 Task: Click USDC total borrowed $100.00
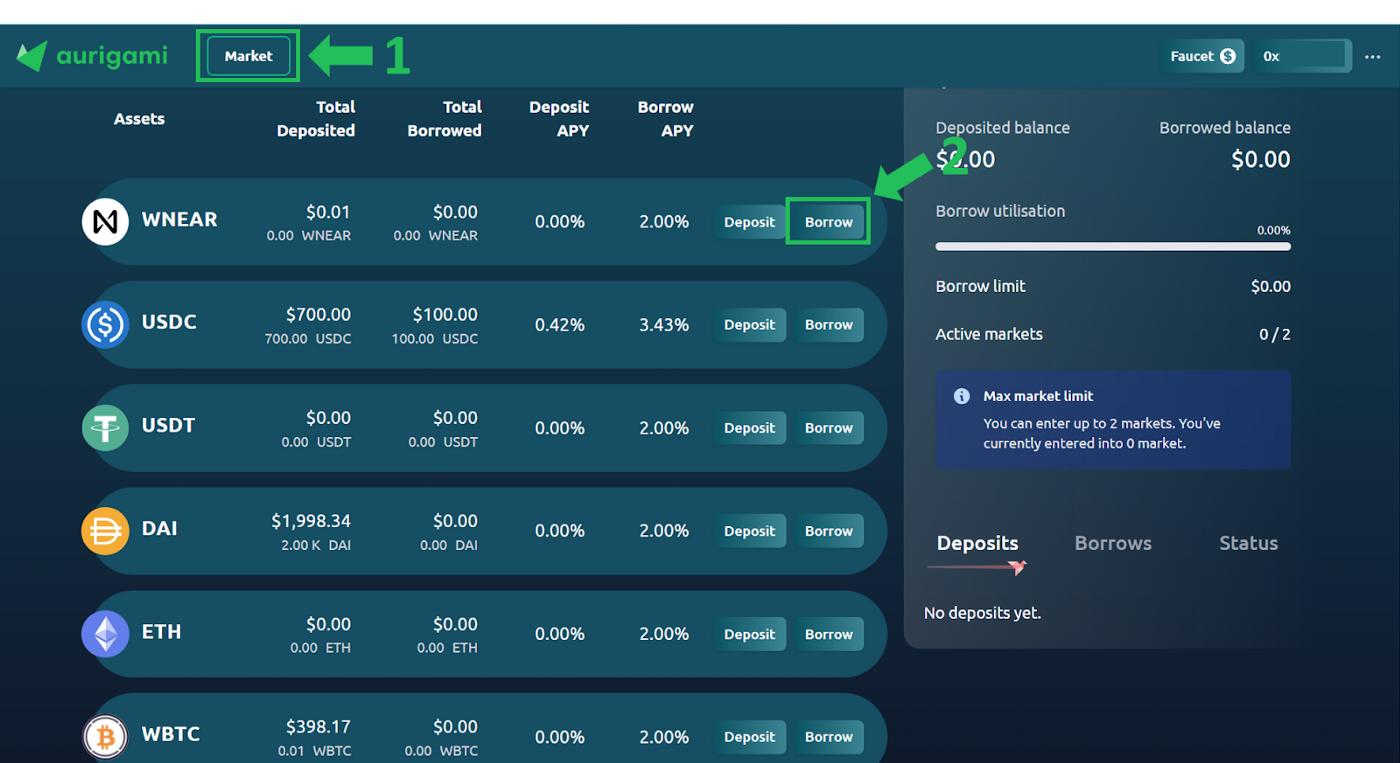[445, 314]
